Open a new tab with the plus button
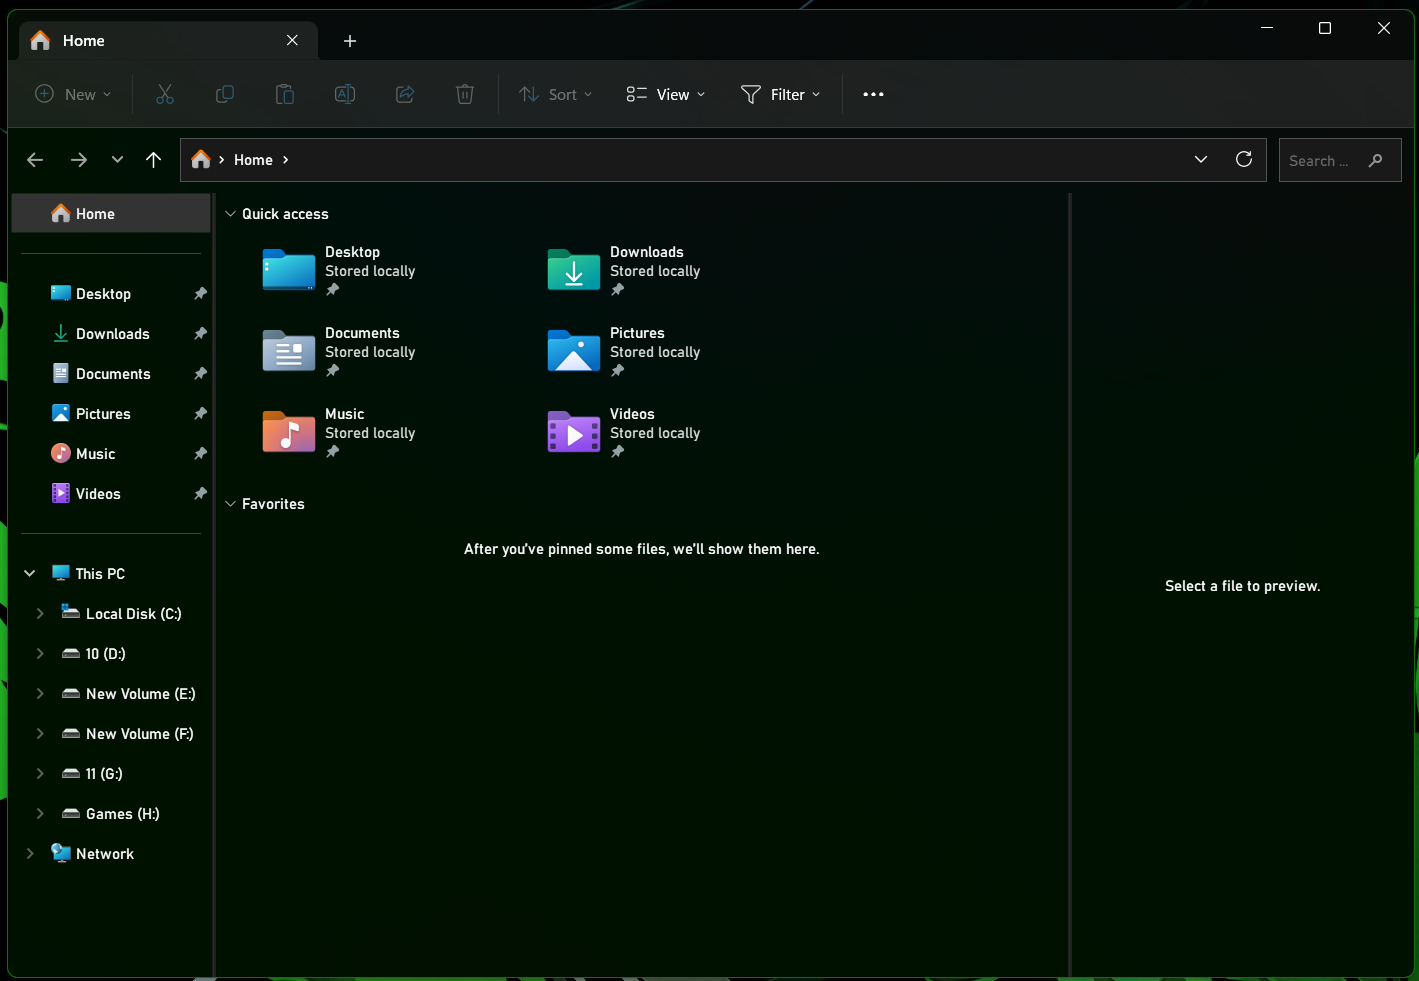 [x=349, y=41]
